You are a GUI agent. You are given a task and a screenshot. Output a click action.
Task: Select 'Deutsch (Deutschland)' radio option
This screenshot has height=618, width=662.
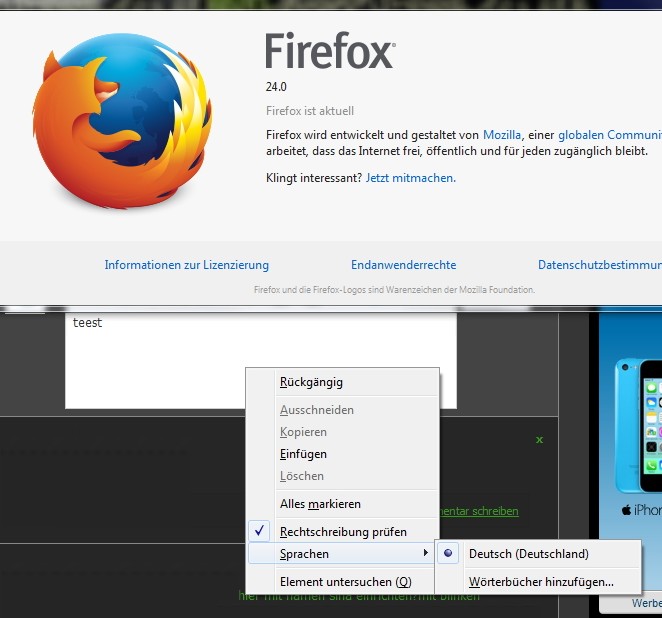538,554
